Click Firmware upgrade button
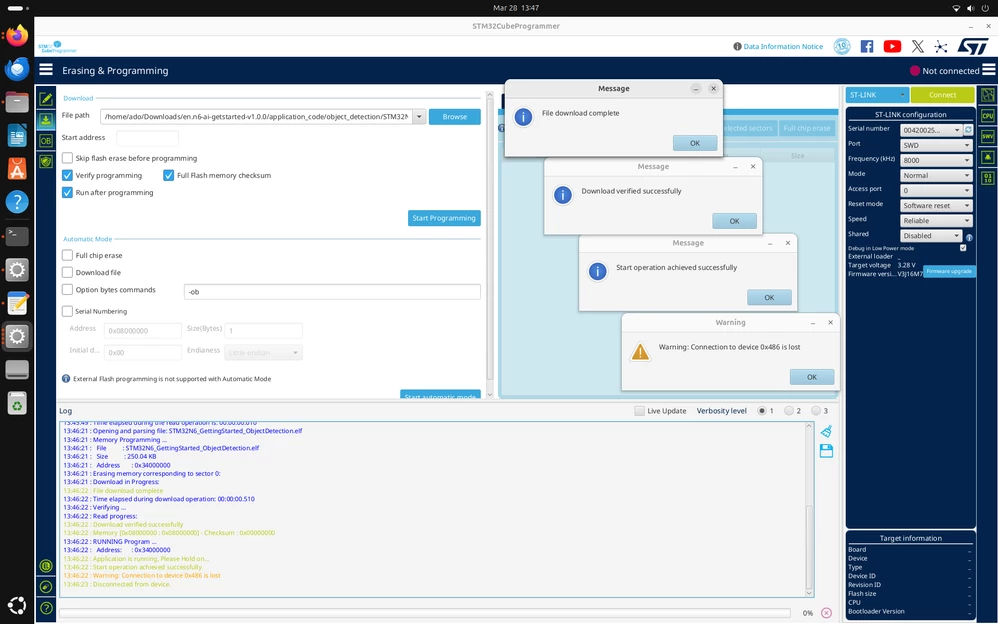The height and width of the screenshot is (624, 998). point(949,271)
